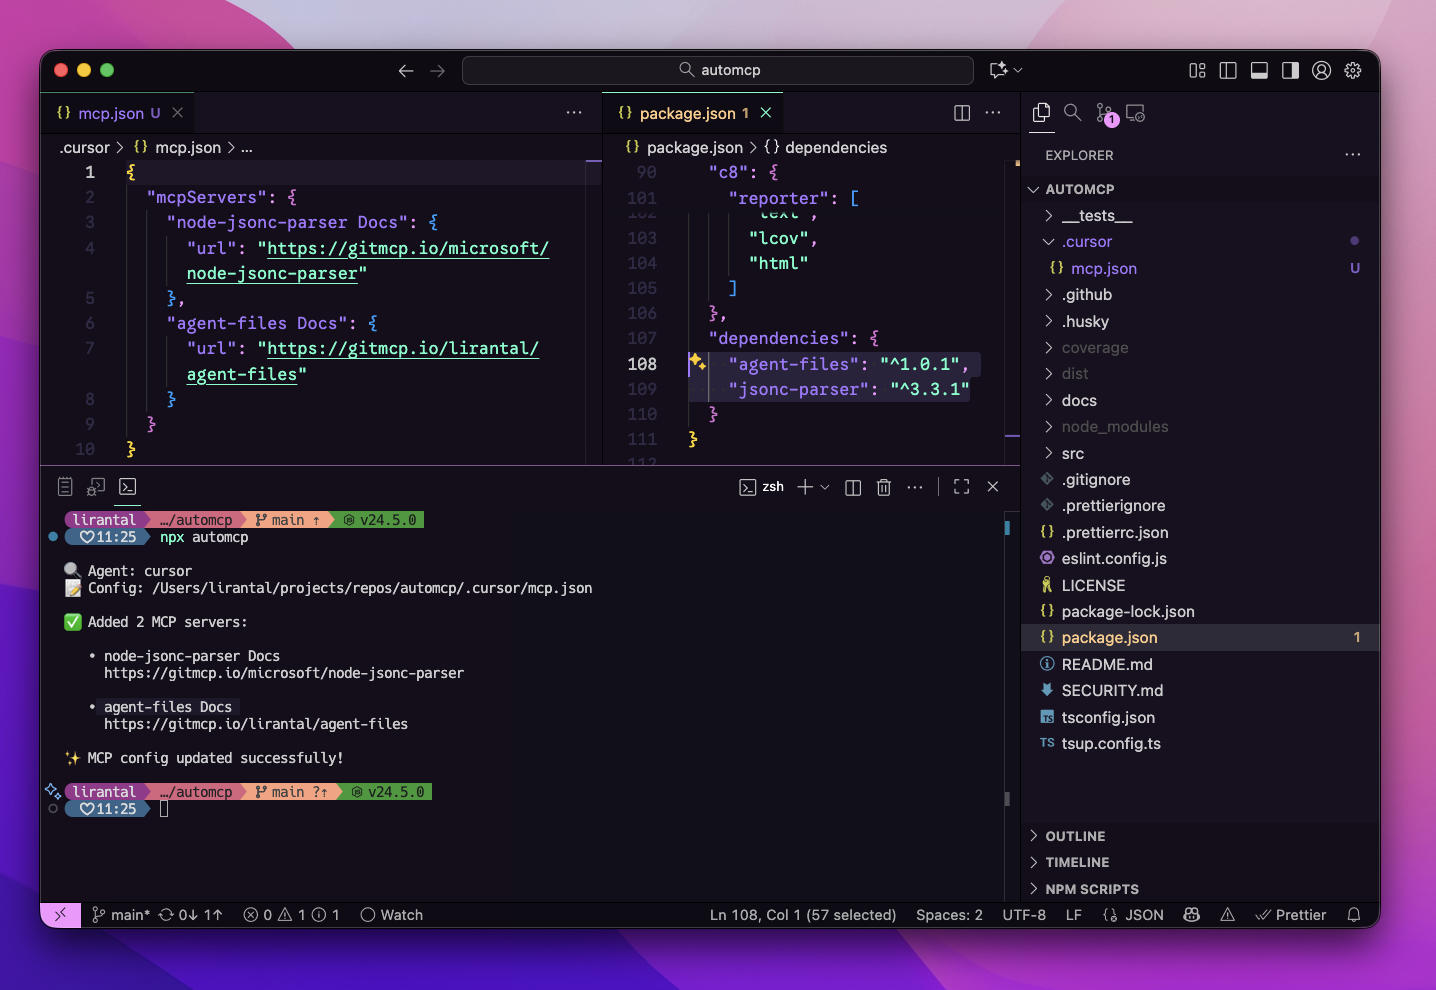Add a new terminal with plus
1436x990 pixels.
click(x=805, y=487)
